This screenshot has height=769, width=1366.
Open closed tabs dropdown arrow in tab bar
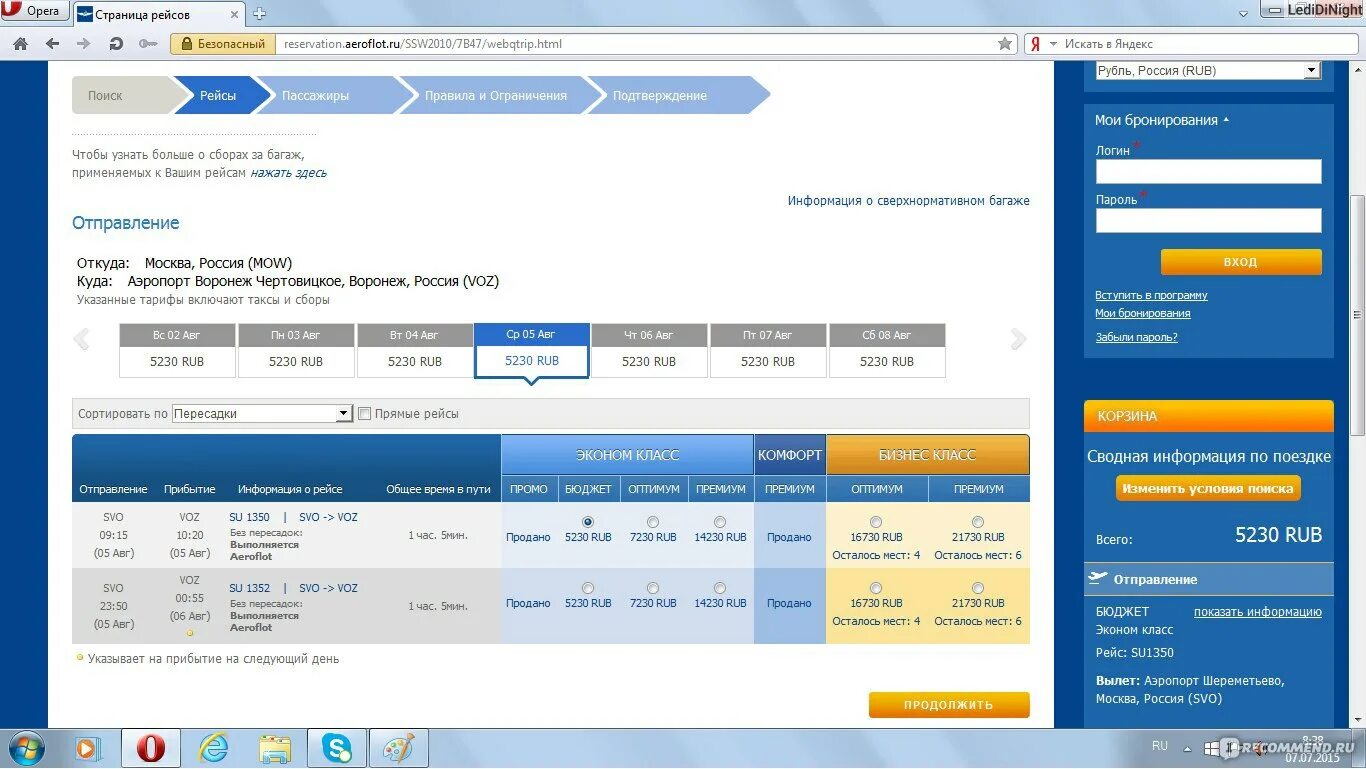(1243, 13)
